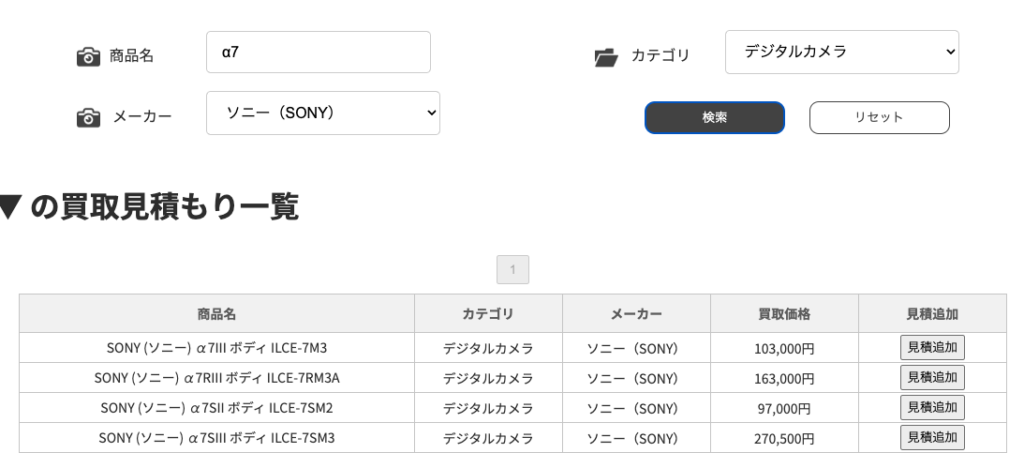This screenshot has width=1024, height=453.
Task: Click the 商品名 table column header
Action: [x=217, y=314]
